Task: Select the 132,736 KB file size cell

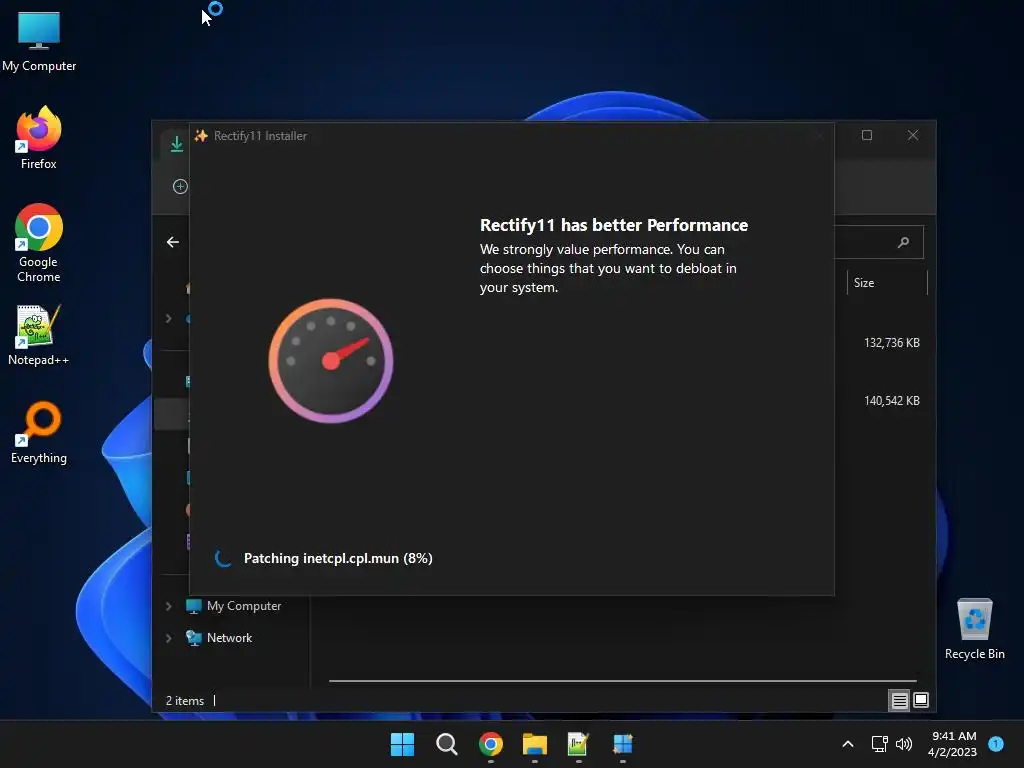Action: pyautogui.click(x=891, y=343)
